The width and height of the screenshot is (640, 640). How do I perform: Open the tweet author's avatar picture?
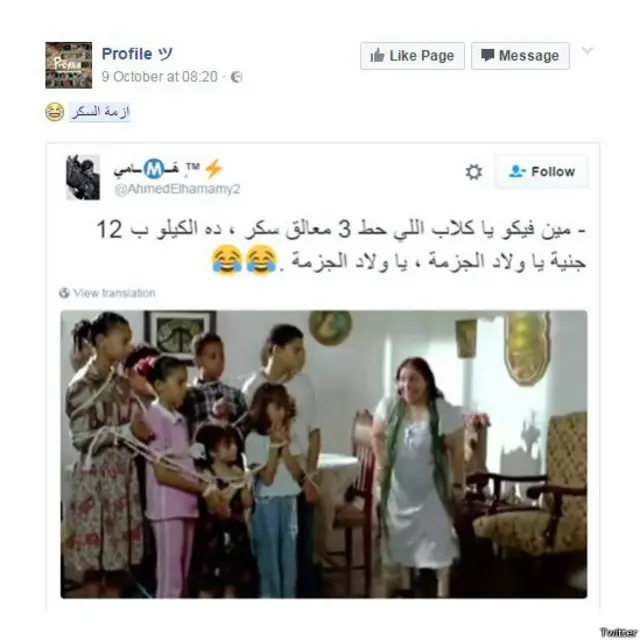click(x=83, y=177)
